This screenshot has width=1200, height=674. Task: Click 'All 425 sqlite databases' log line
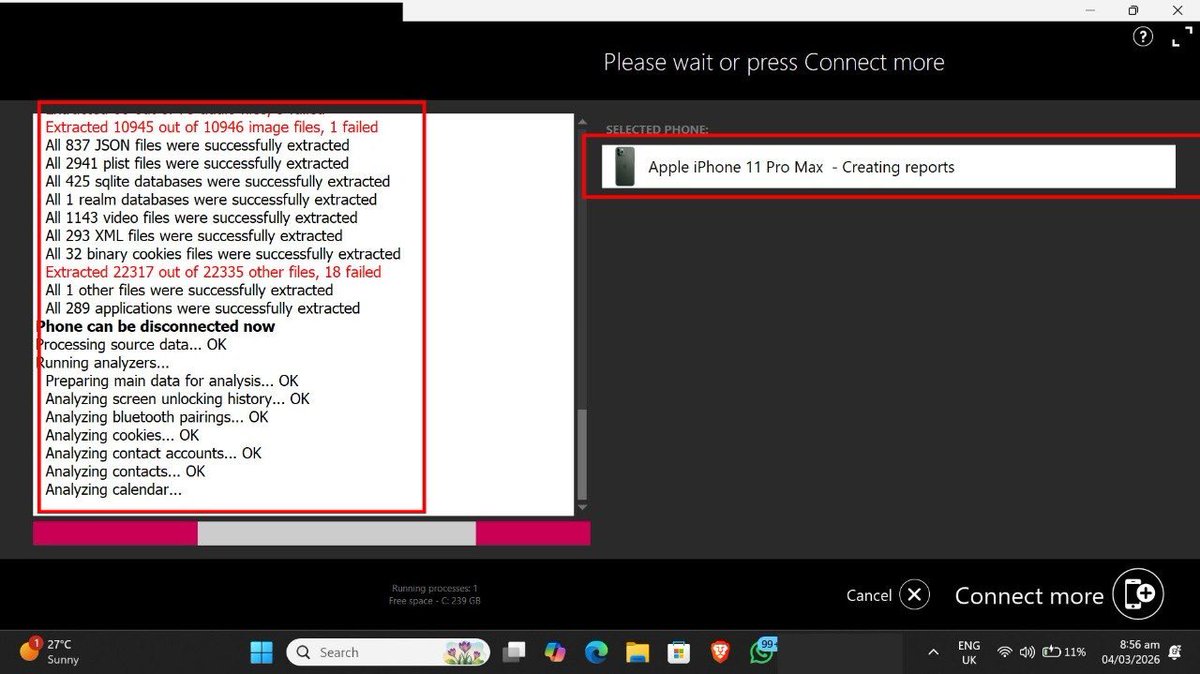point(217,181)
